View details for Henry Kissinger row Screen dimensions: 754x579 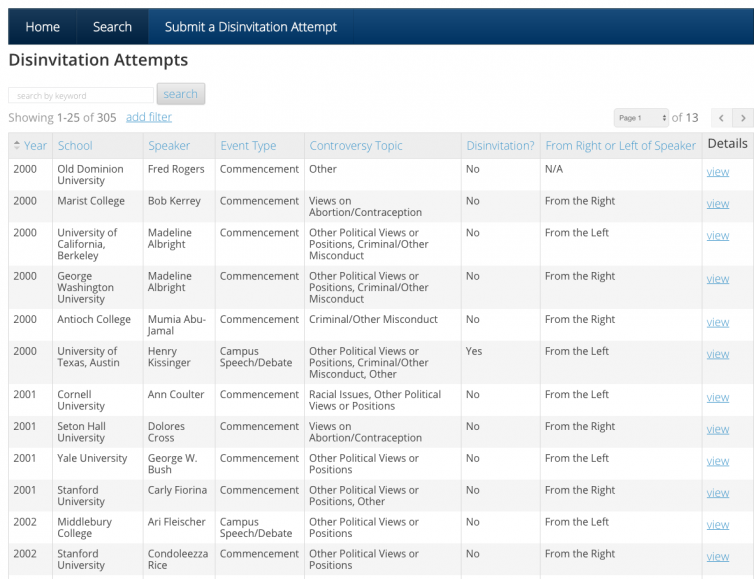click(717, 354)
